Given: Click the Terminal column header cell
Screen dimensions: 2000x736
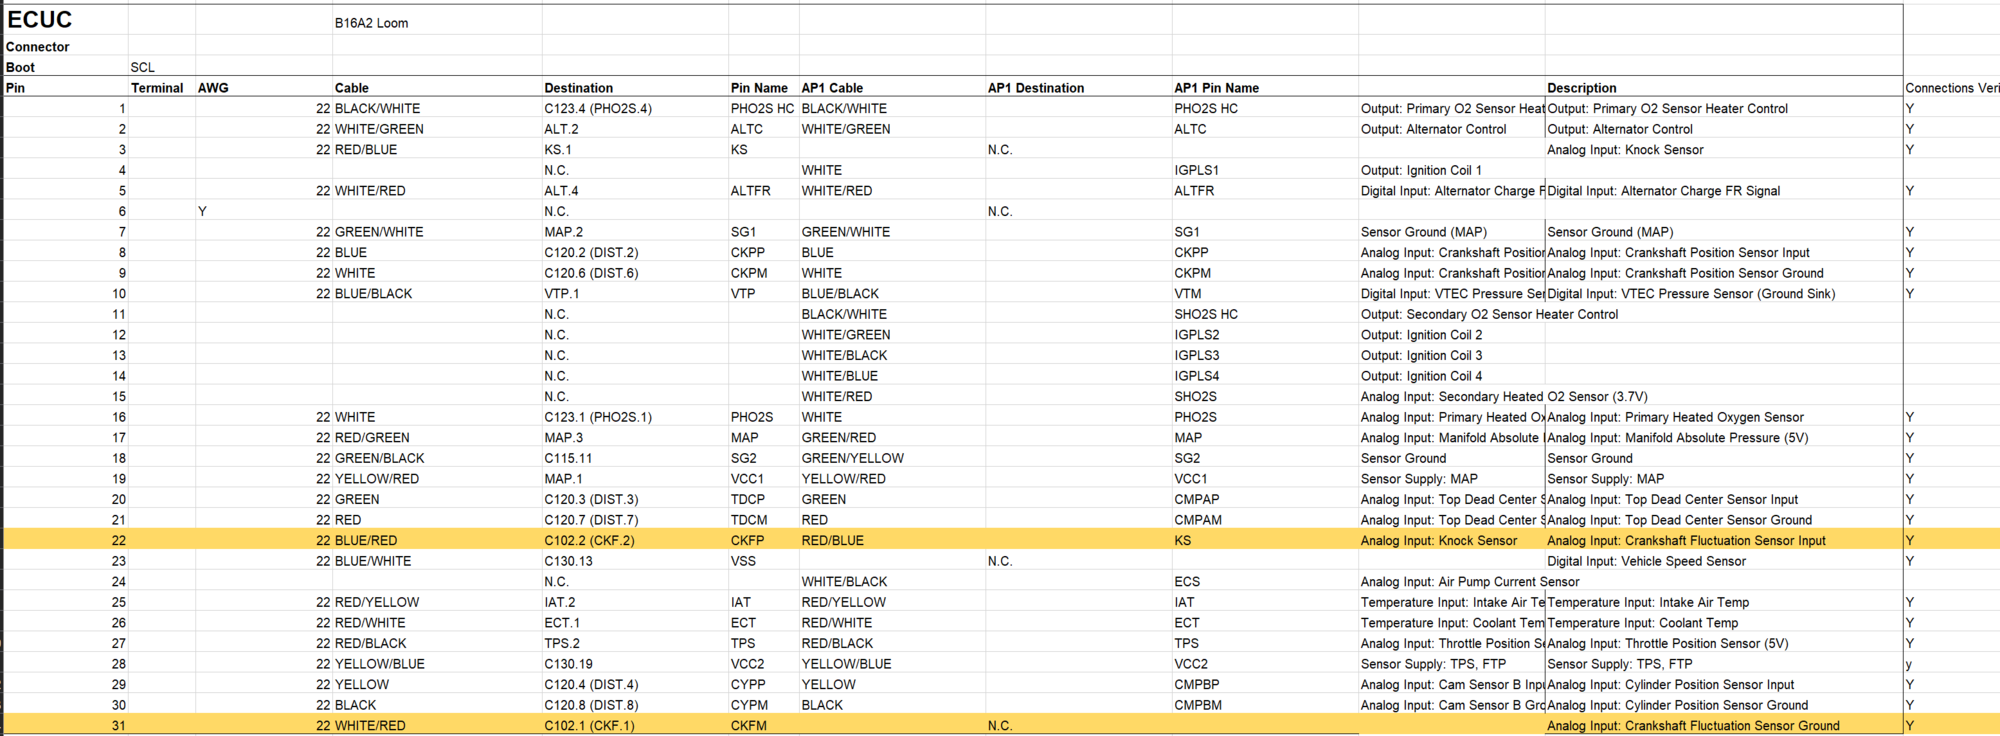Looking at the screenshot, I should [157, 88].
